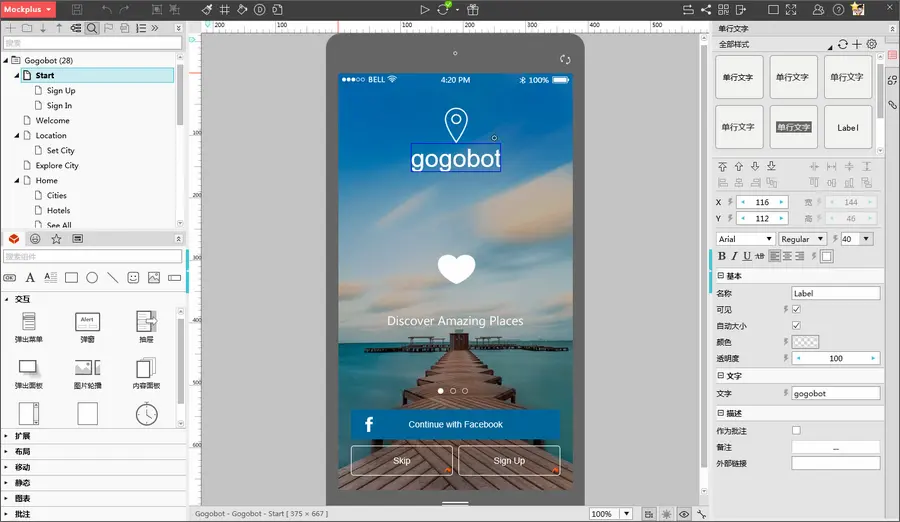Select the rectangle shape component
900x522 pixels.
[71, 278]
